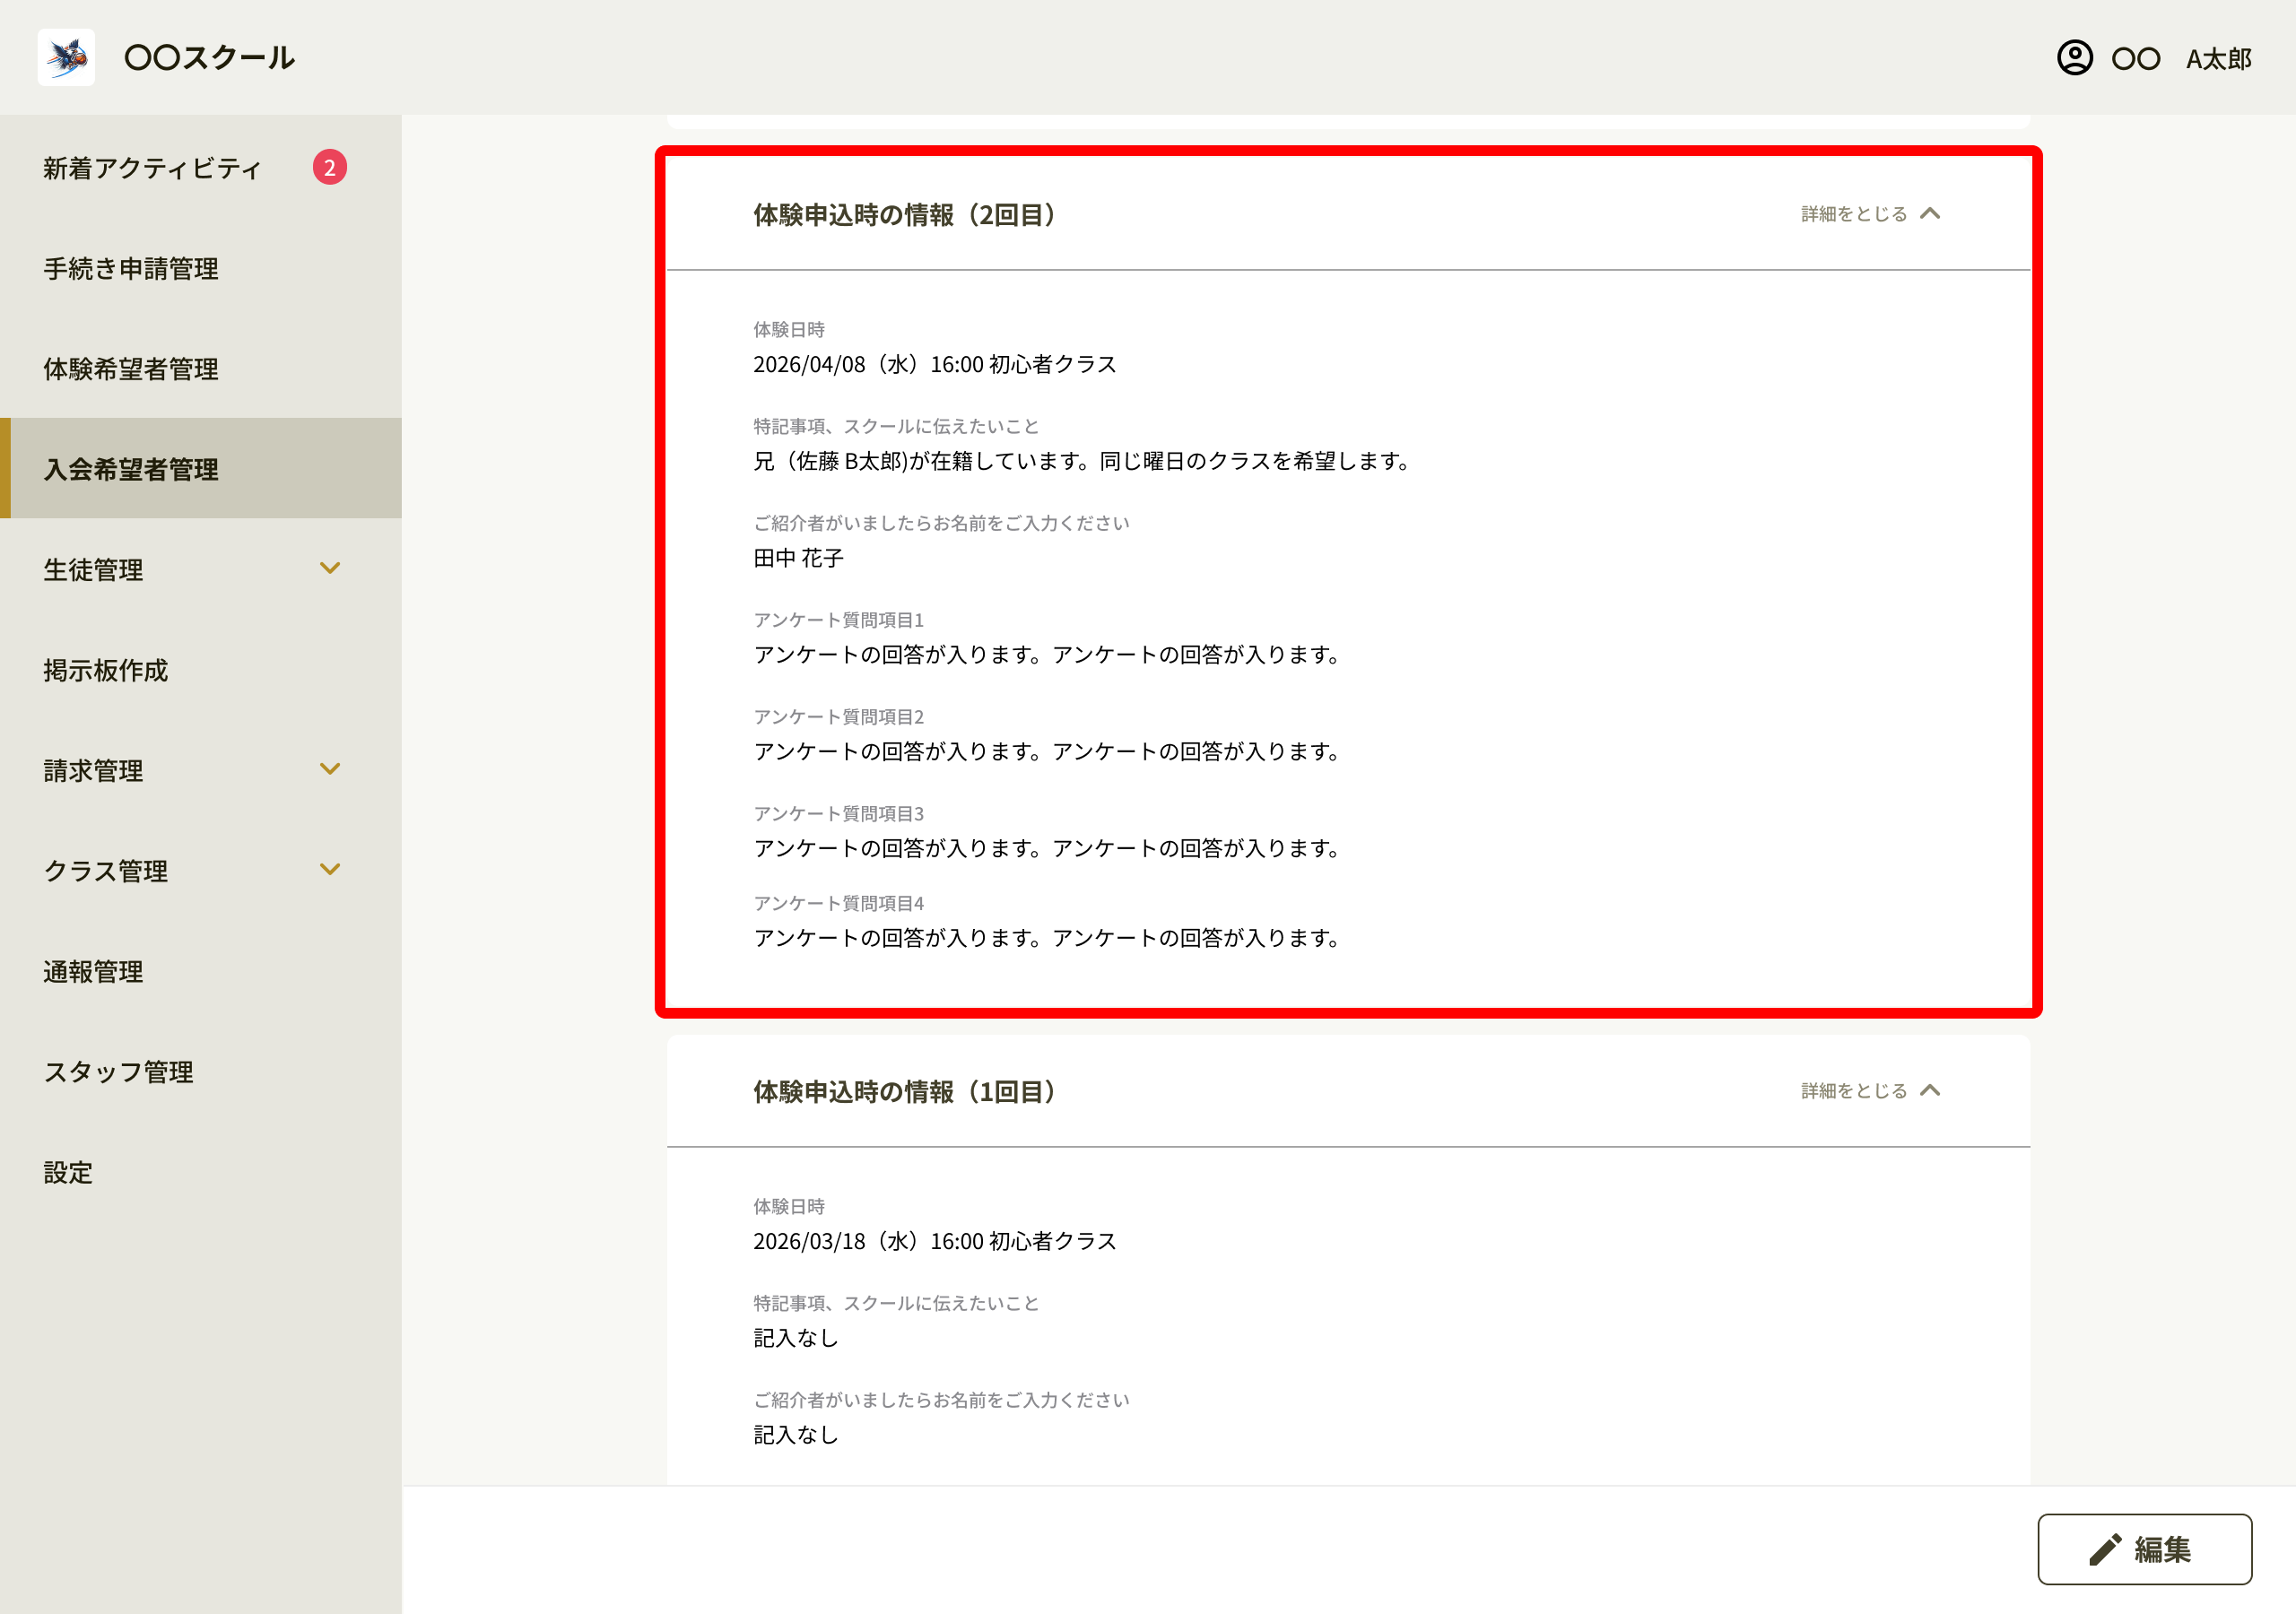Click heading 体験申込時の情報（1回目）
This screenshot has width=2296, height=1614.
(x=904, y=1092)
